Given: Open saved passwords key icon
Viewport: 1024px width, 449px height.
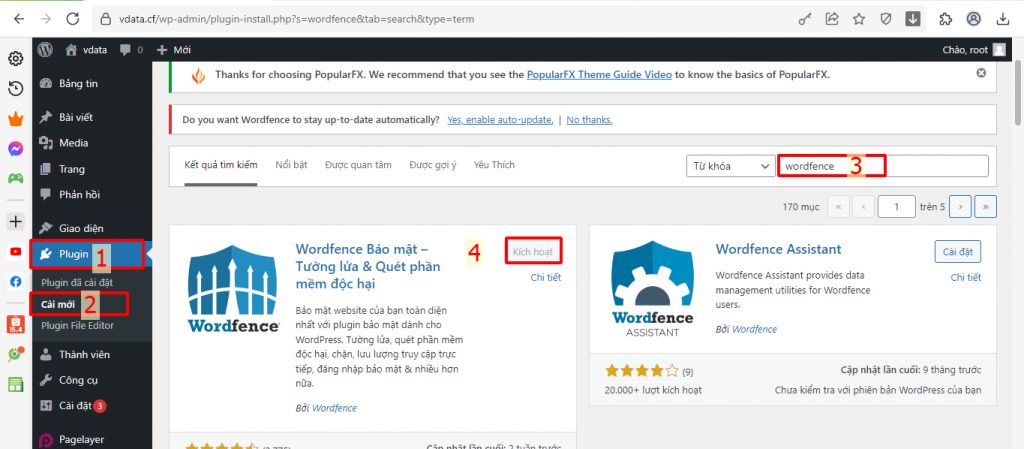Looking at the screenshot, I should click(x=805, y=20).
